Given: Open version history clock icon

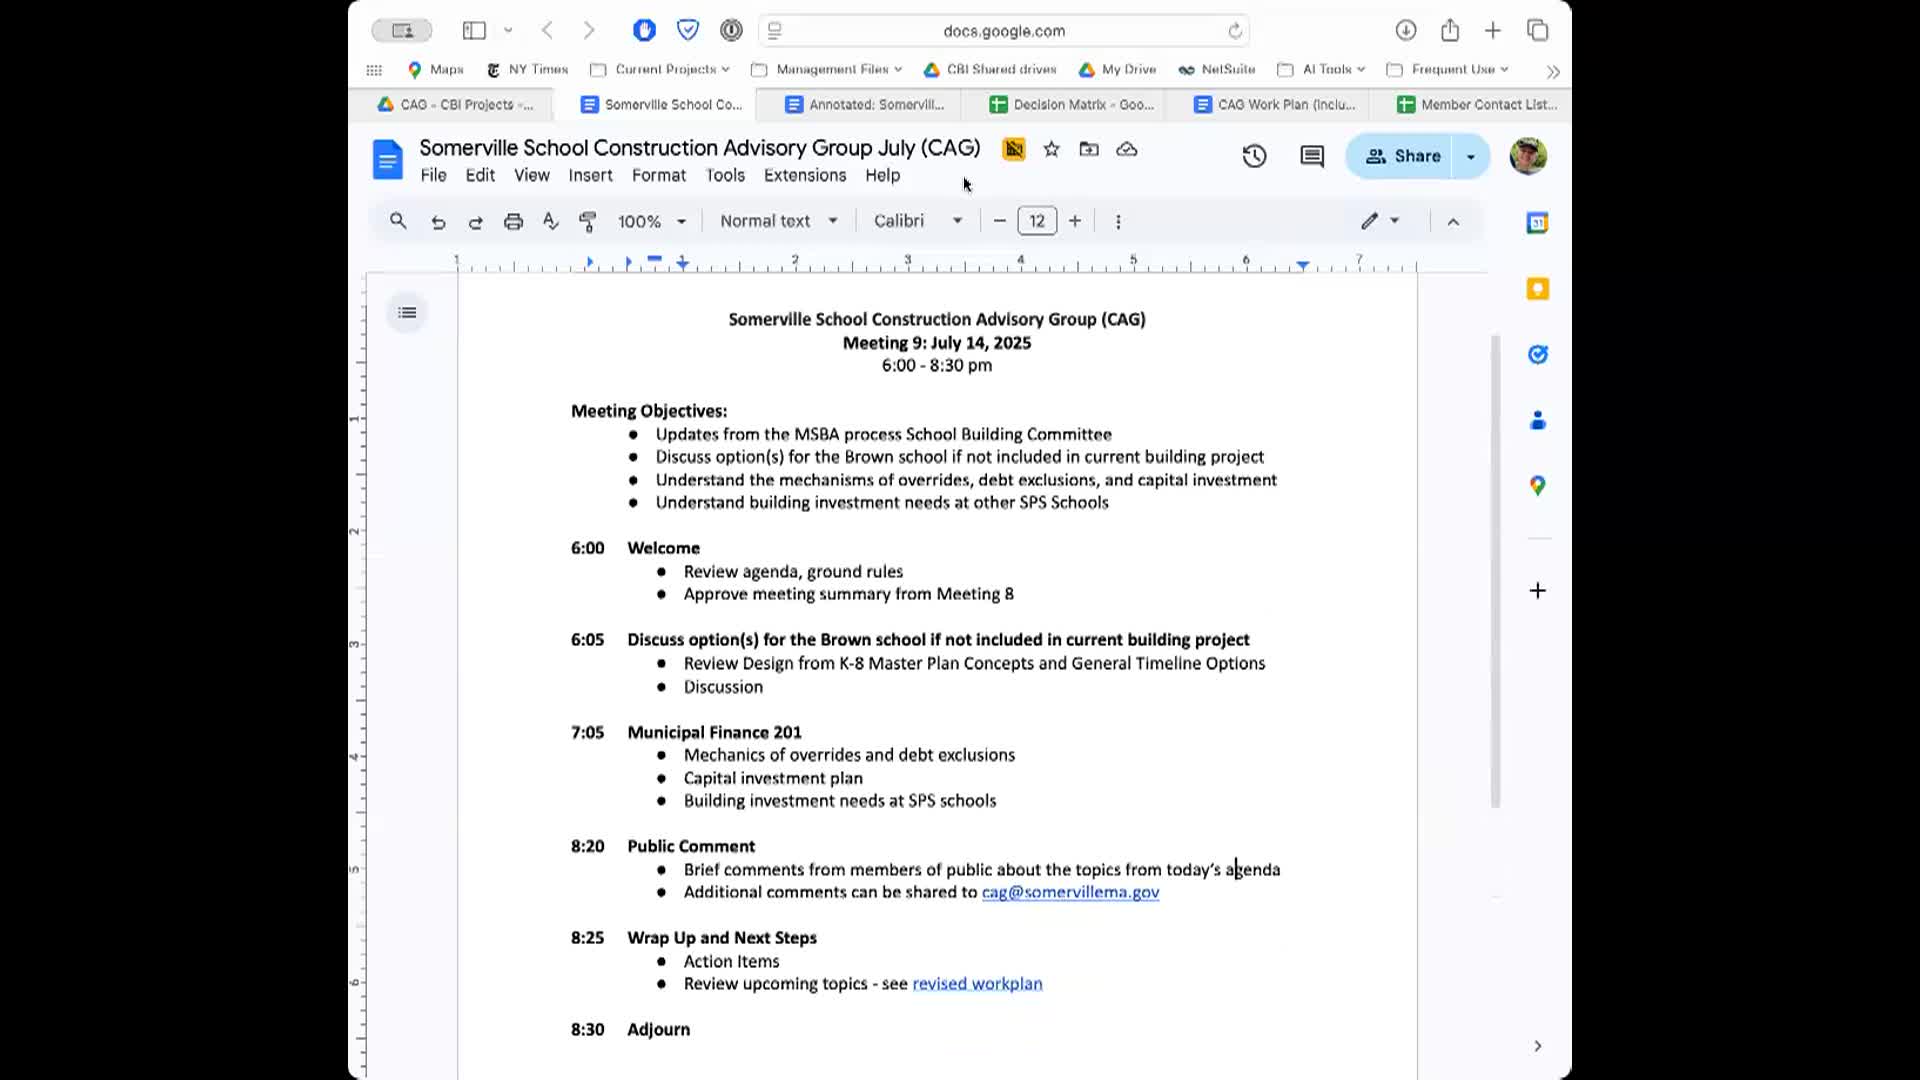Looking at the screenshot, I should [x=1254, y=156].
